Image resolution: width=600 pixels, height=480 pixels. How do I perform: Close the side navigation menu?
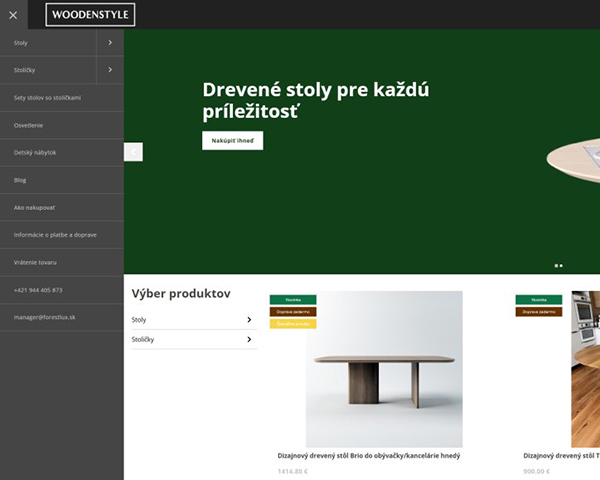coord(13,15)
